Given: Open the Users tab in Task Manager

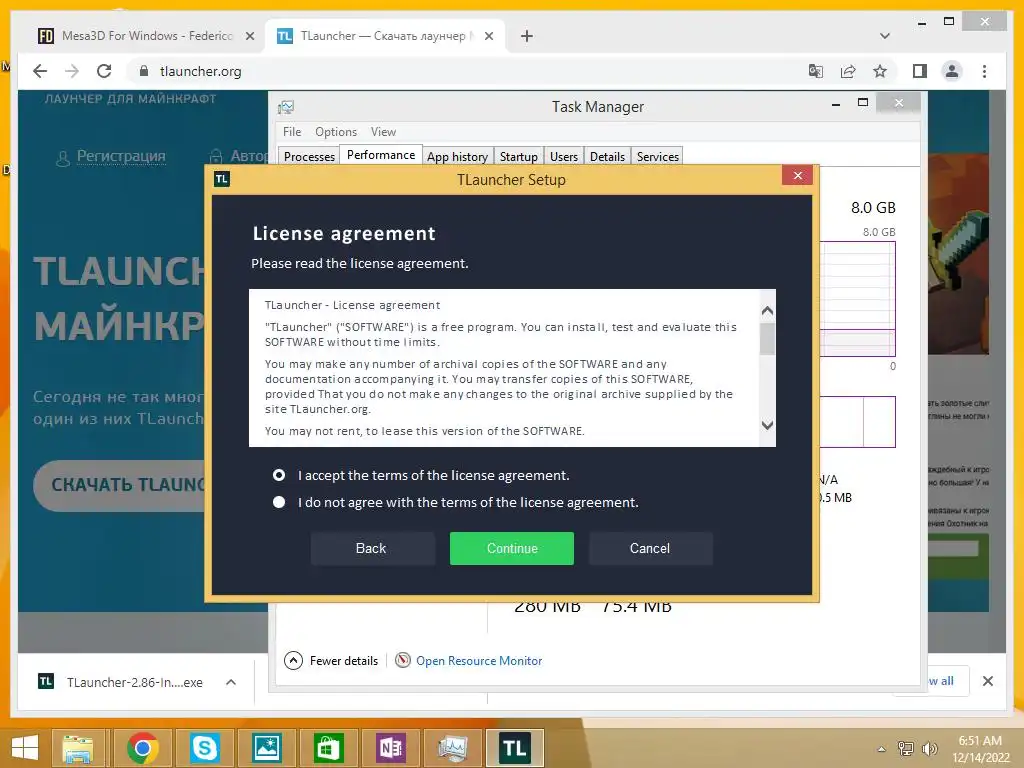Looking at the screenshot, I should click(x=564, y=157).
